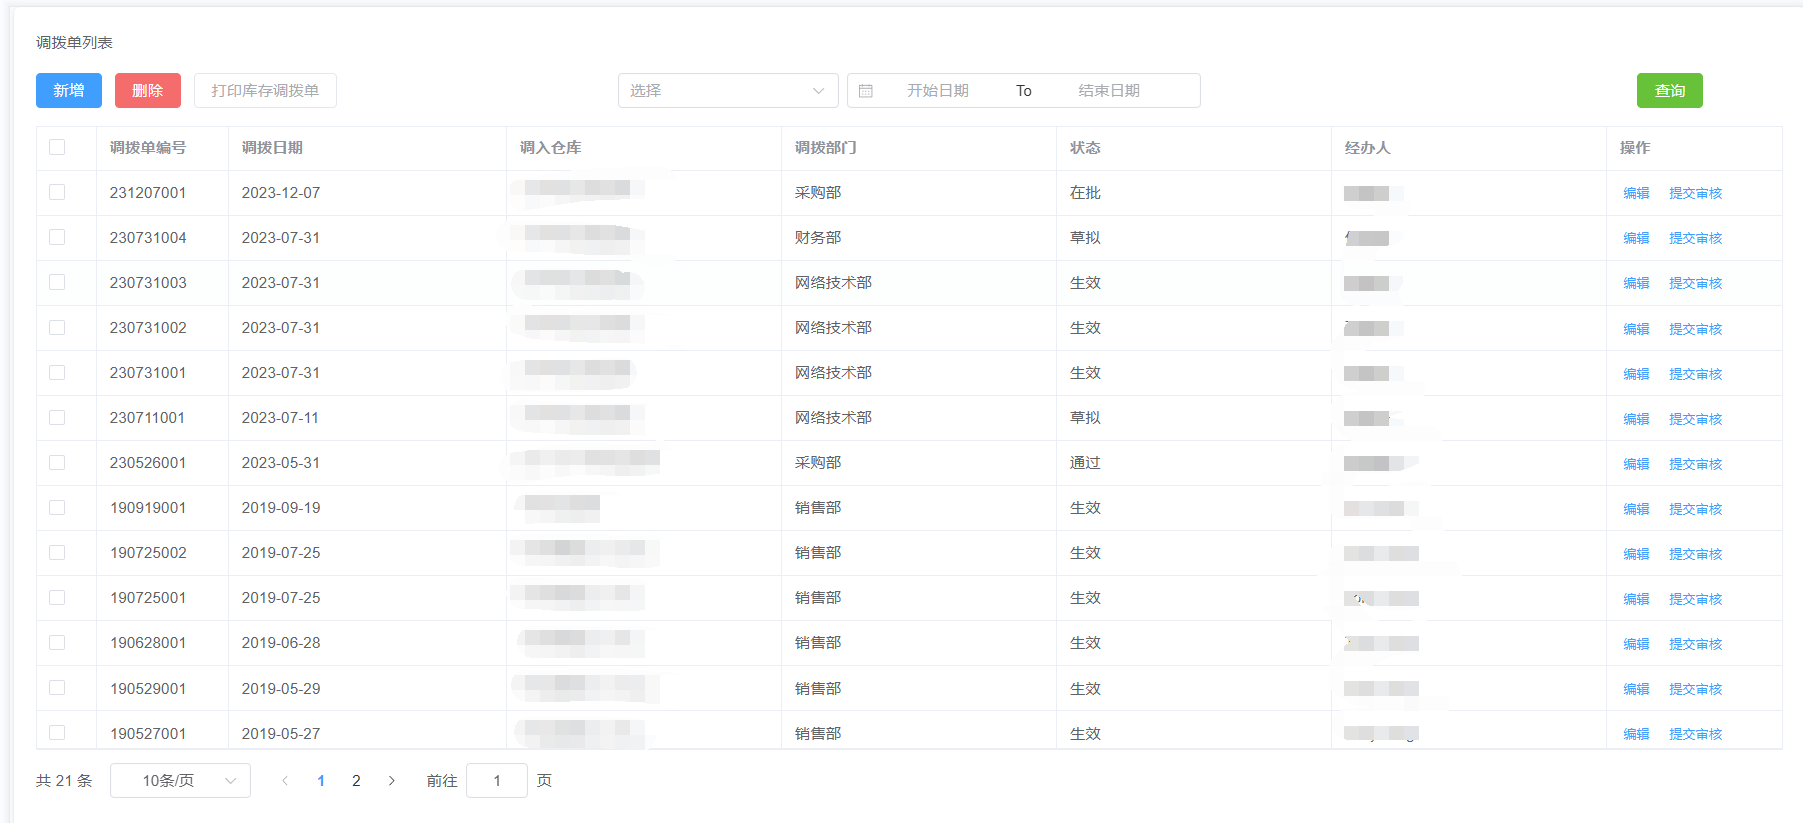
Task: Click the 调拨单编号 column header
Action: coord(148,148)
